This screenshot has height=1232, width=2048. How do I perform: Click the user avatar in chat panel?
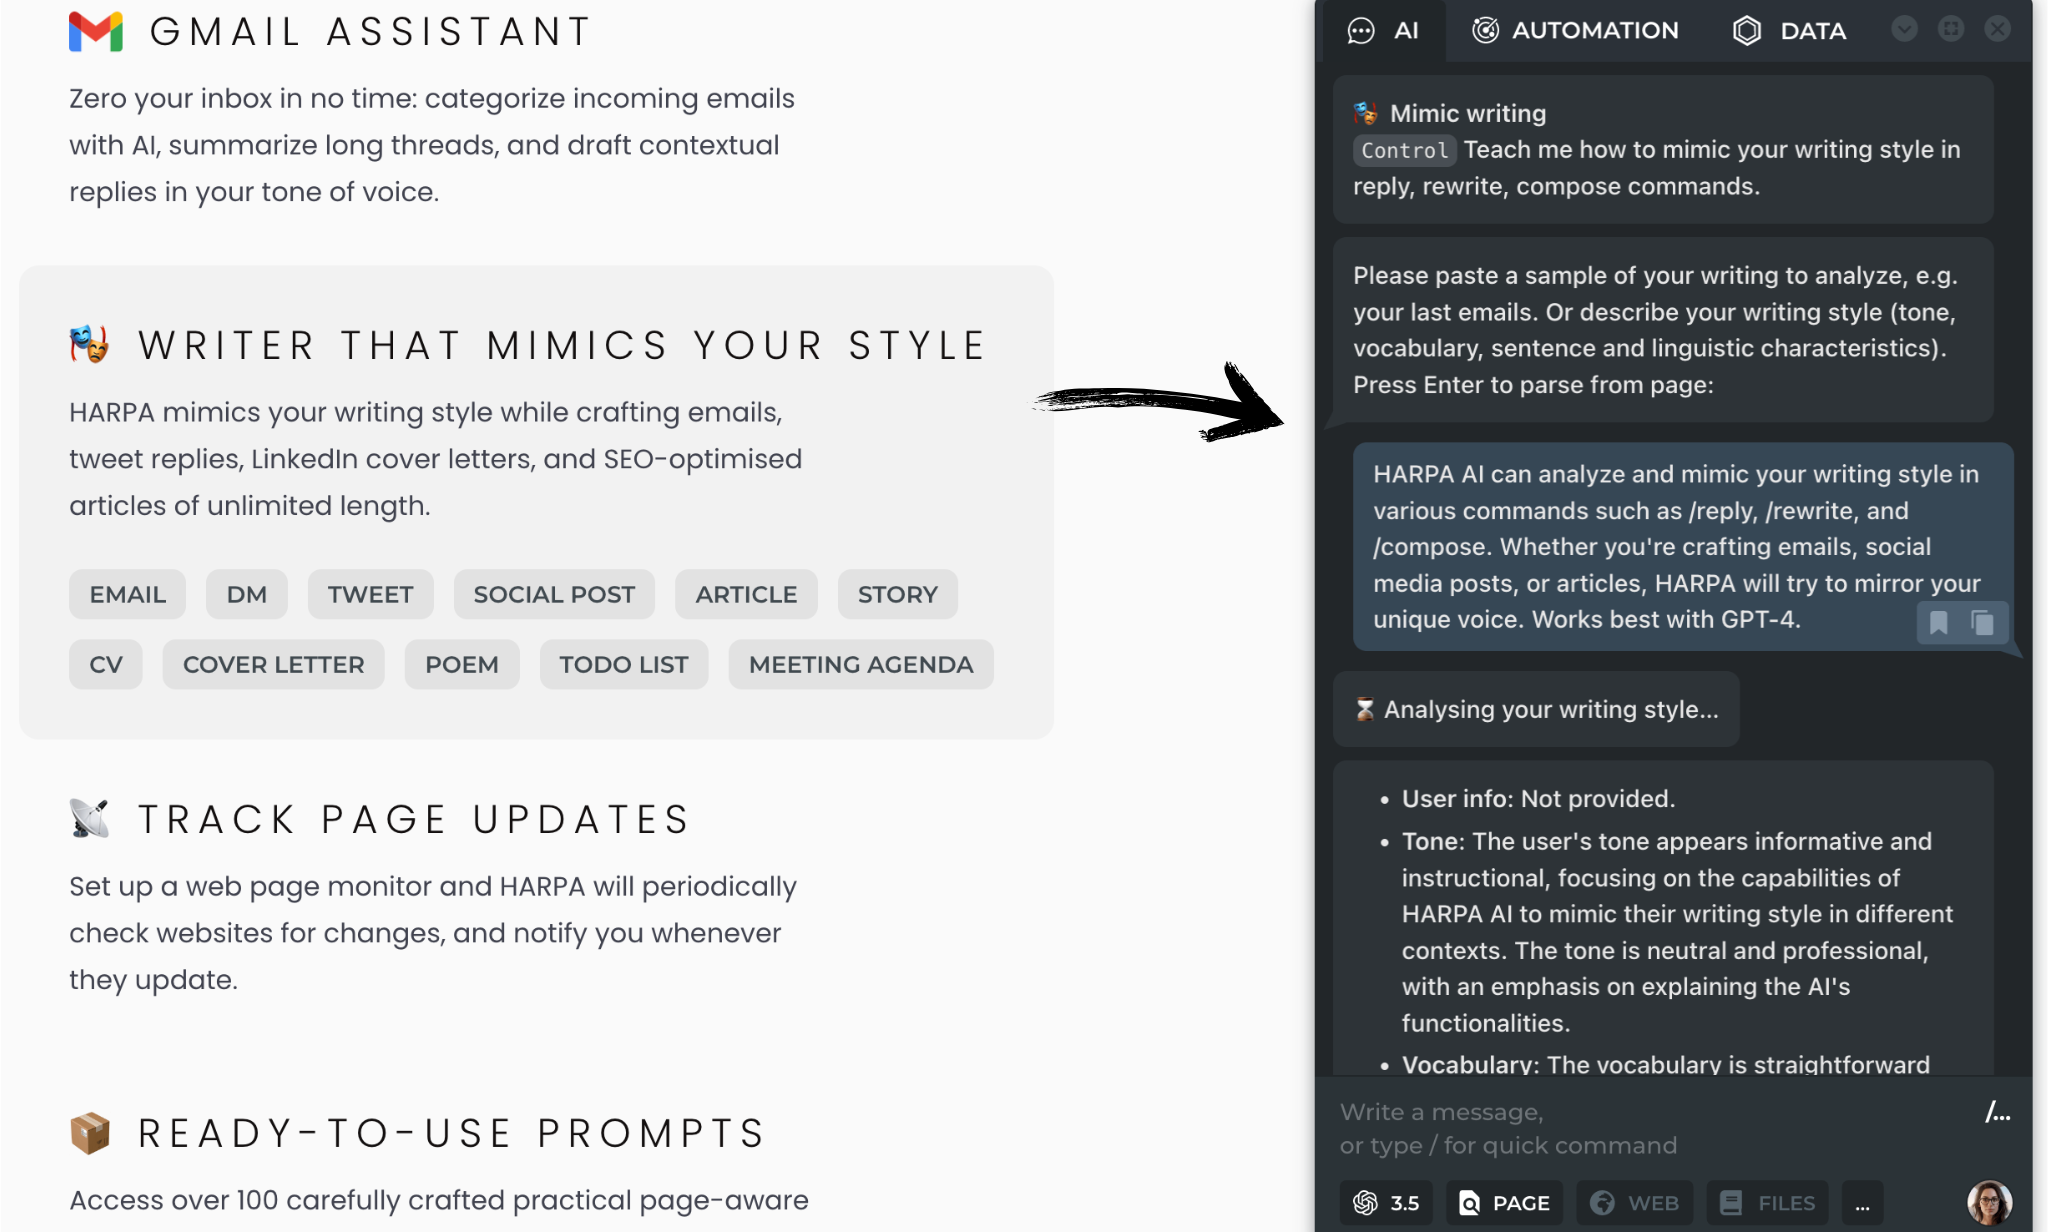[1989, 1202]
